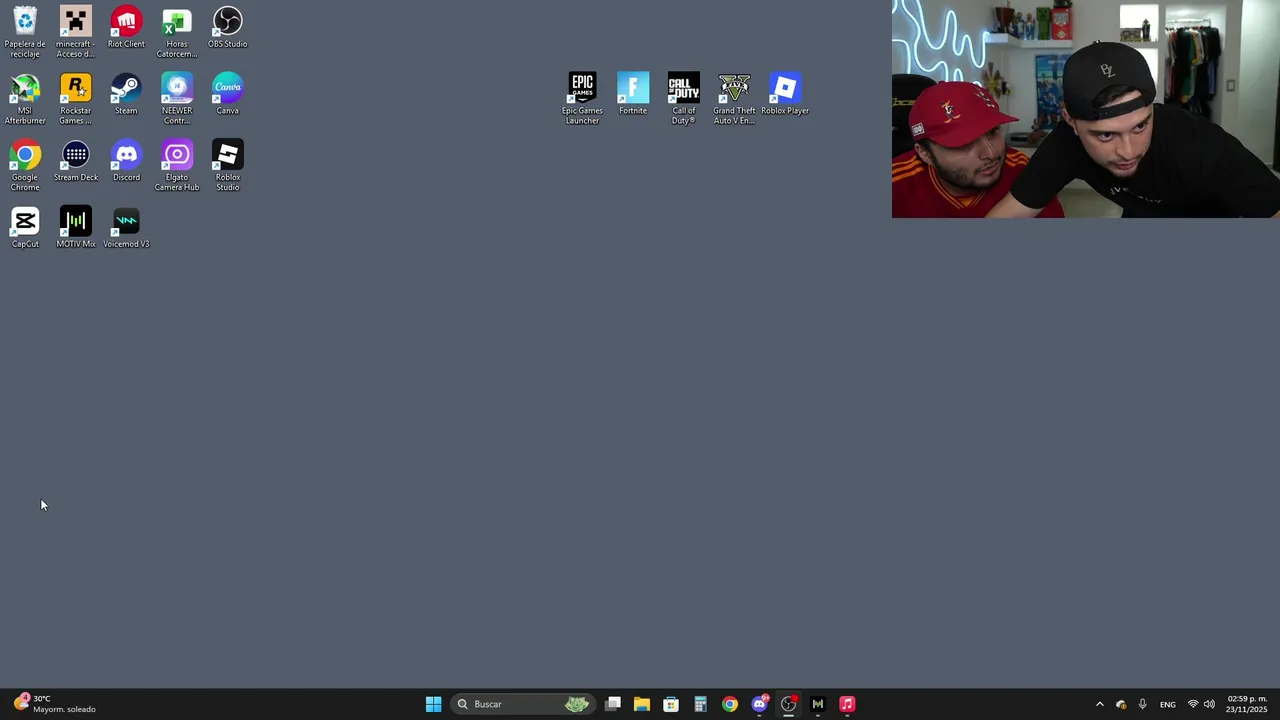Select the Epic Games Launcher icon
The width and height of the screenshot is (1280, 720).
582,99
